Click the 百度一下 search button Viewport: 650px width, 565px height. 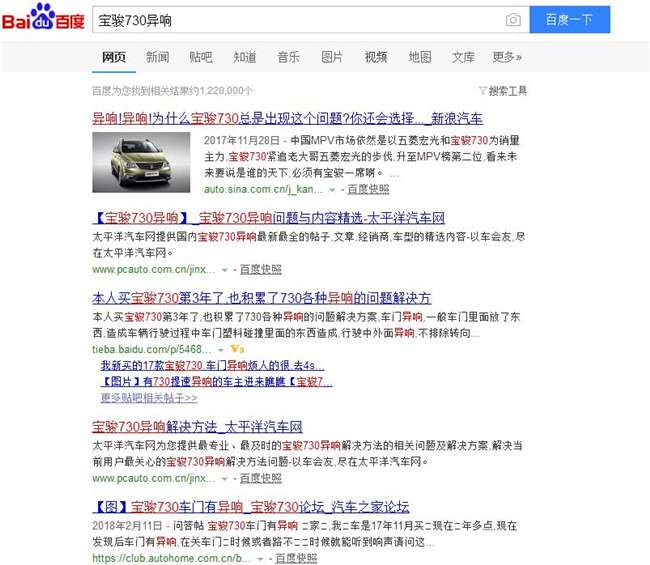coord(570,19)
